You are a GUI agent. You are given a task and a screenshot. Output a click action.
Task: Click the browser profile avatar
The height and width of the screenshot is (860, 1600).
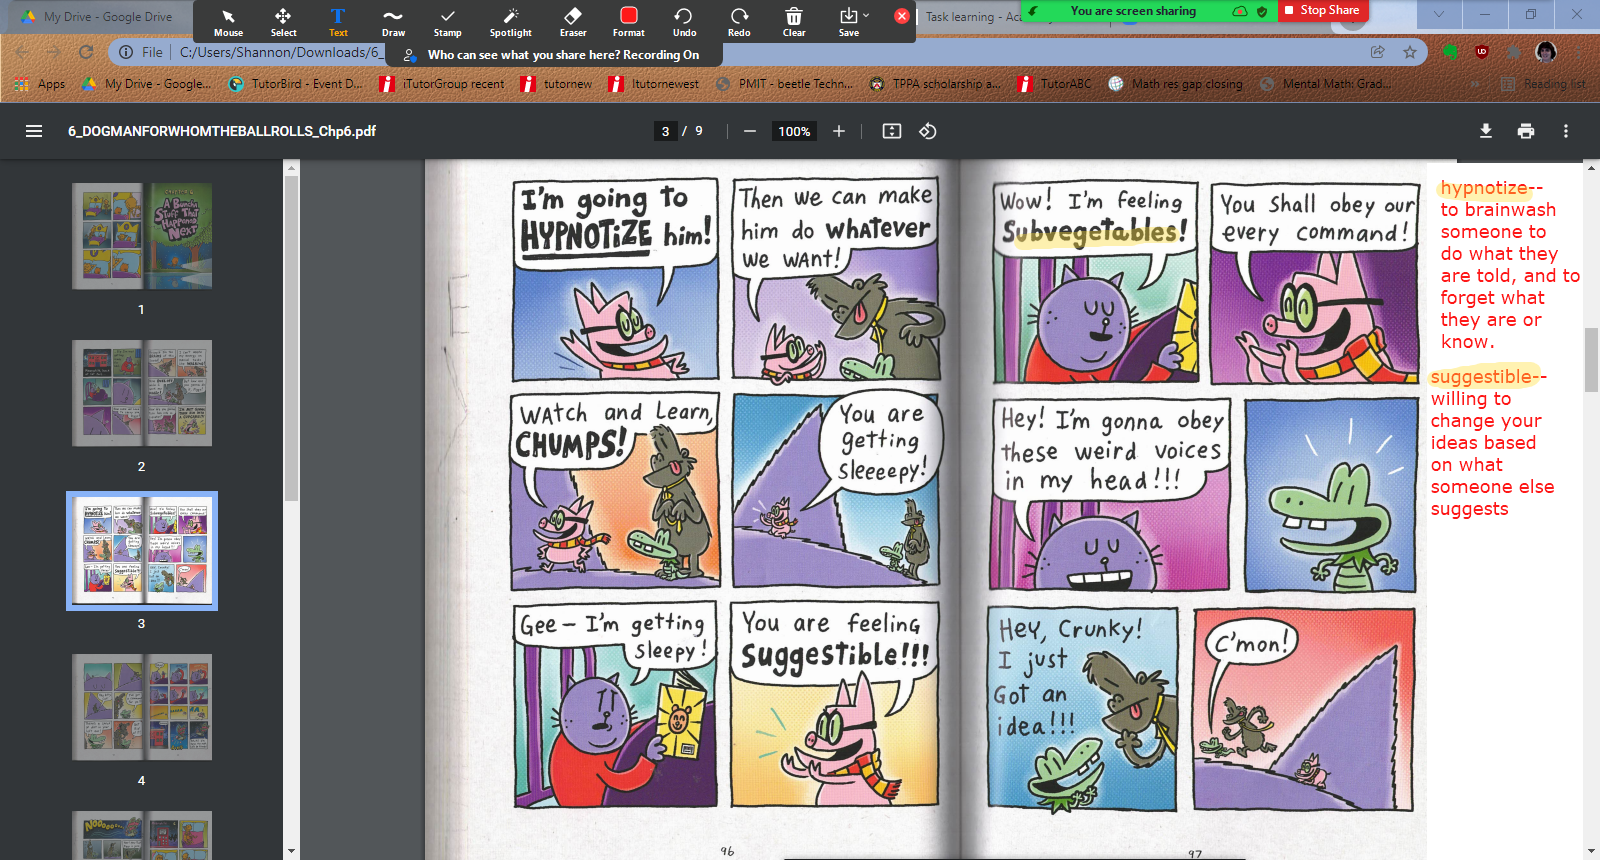(1546, 52)
